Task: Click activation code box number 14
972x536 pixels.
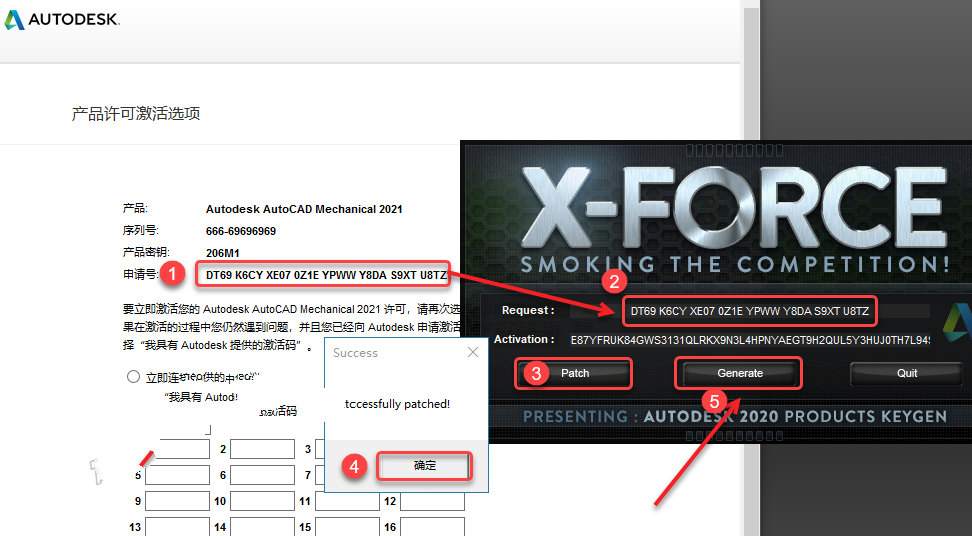Action: tap(262, 527)
